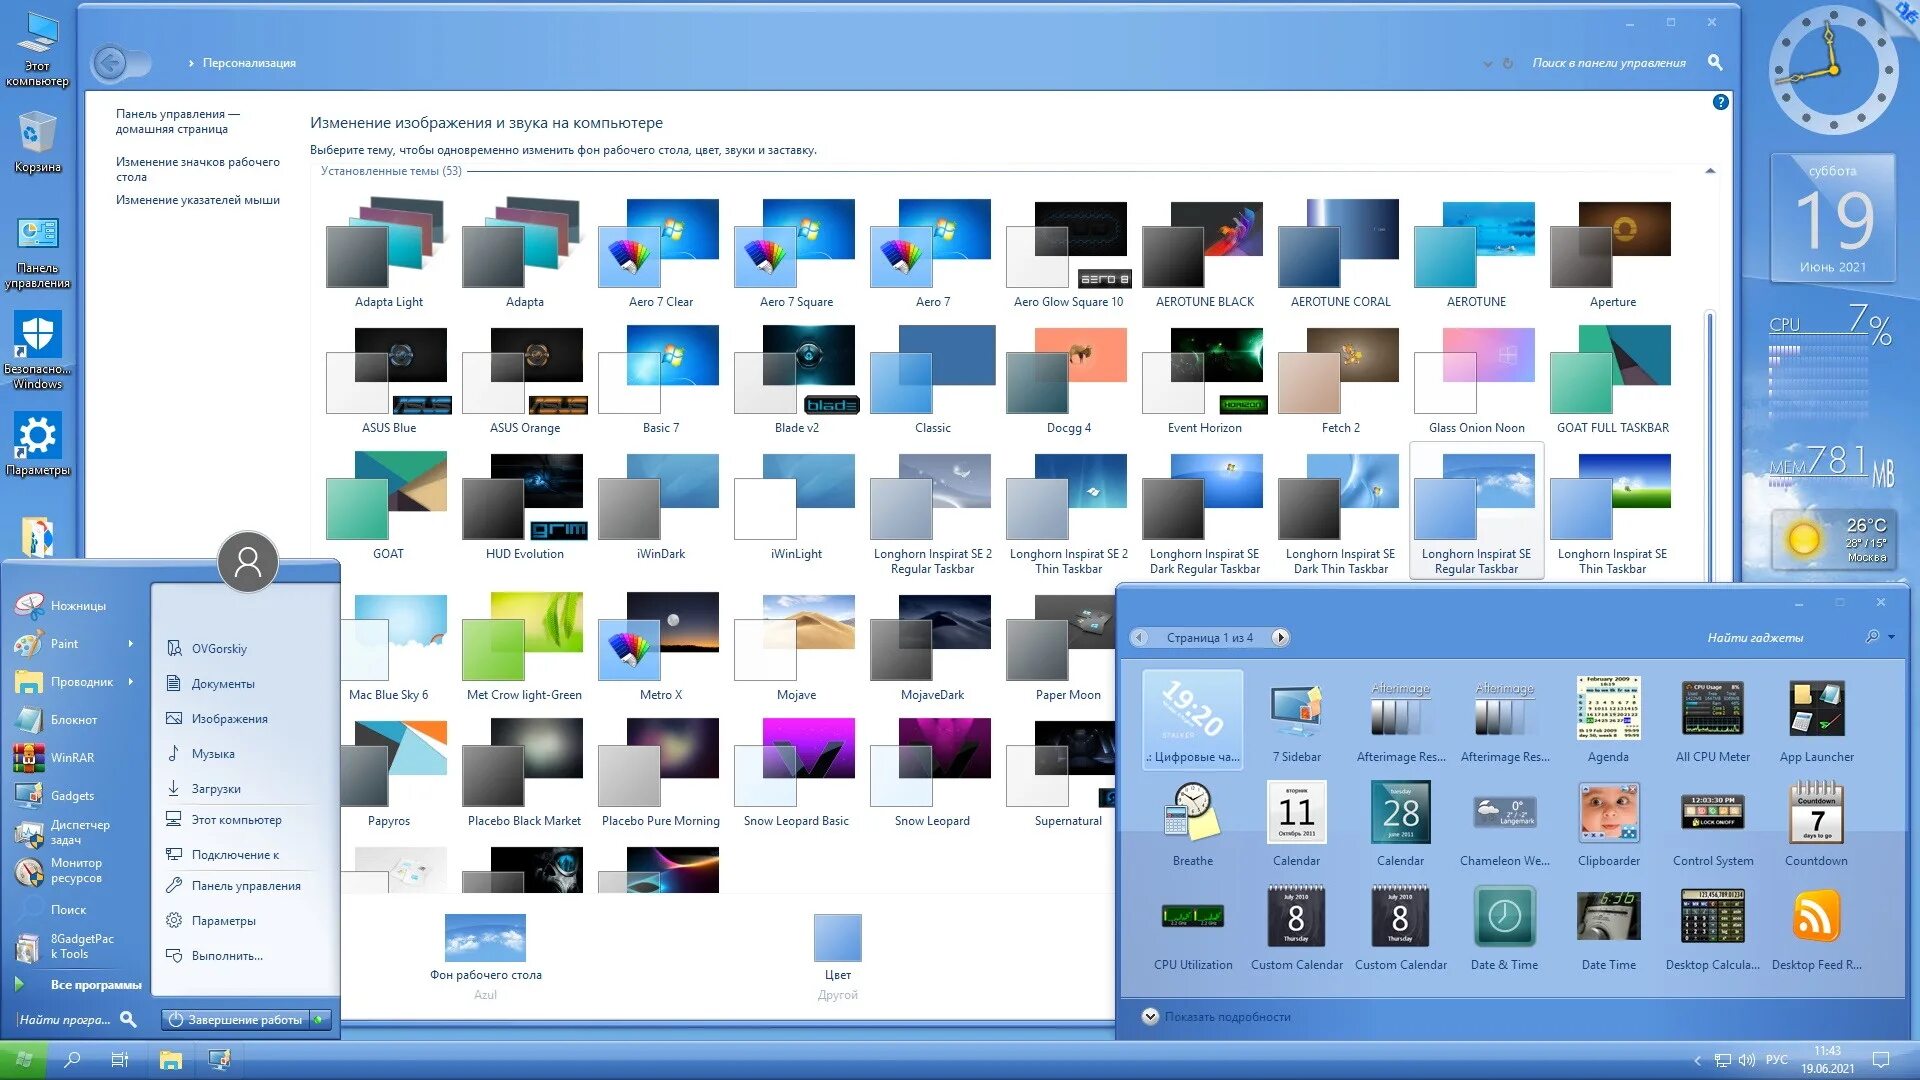The height and width of the screenshot is (1080, 1920).
Task: Open WinRAR from start menu
Action: click(x=72, y=758)
